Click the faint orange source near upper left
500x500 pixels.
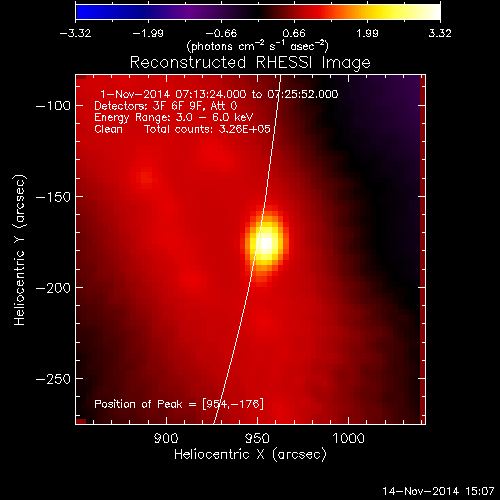pyautogui.click(x=146, y=177)
